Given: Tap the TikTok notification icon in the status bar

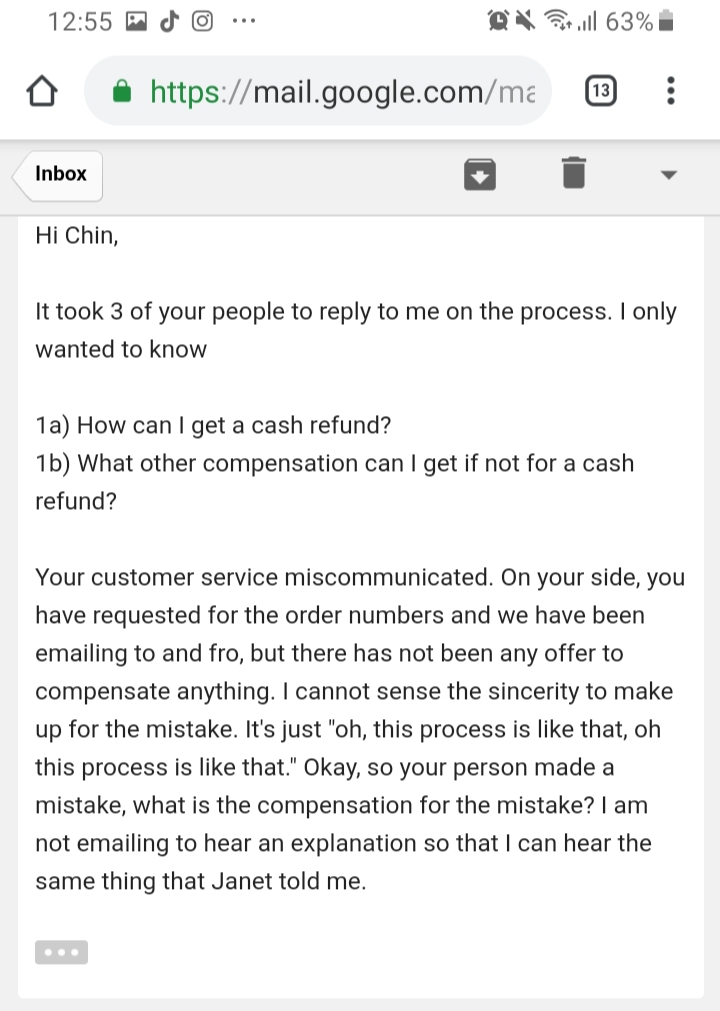Looking at the screenshot, I should (x=169, y=21).
